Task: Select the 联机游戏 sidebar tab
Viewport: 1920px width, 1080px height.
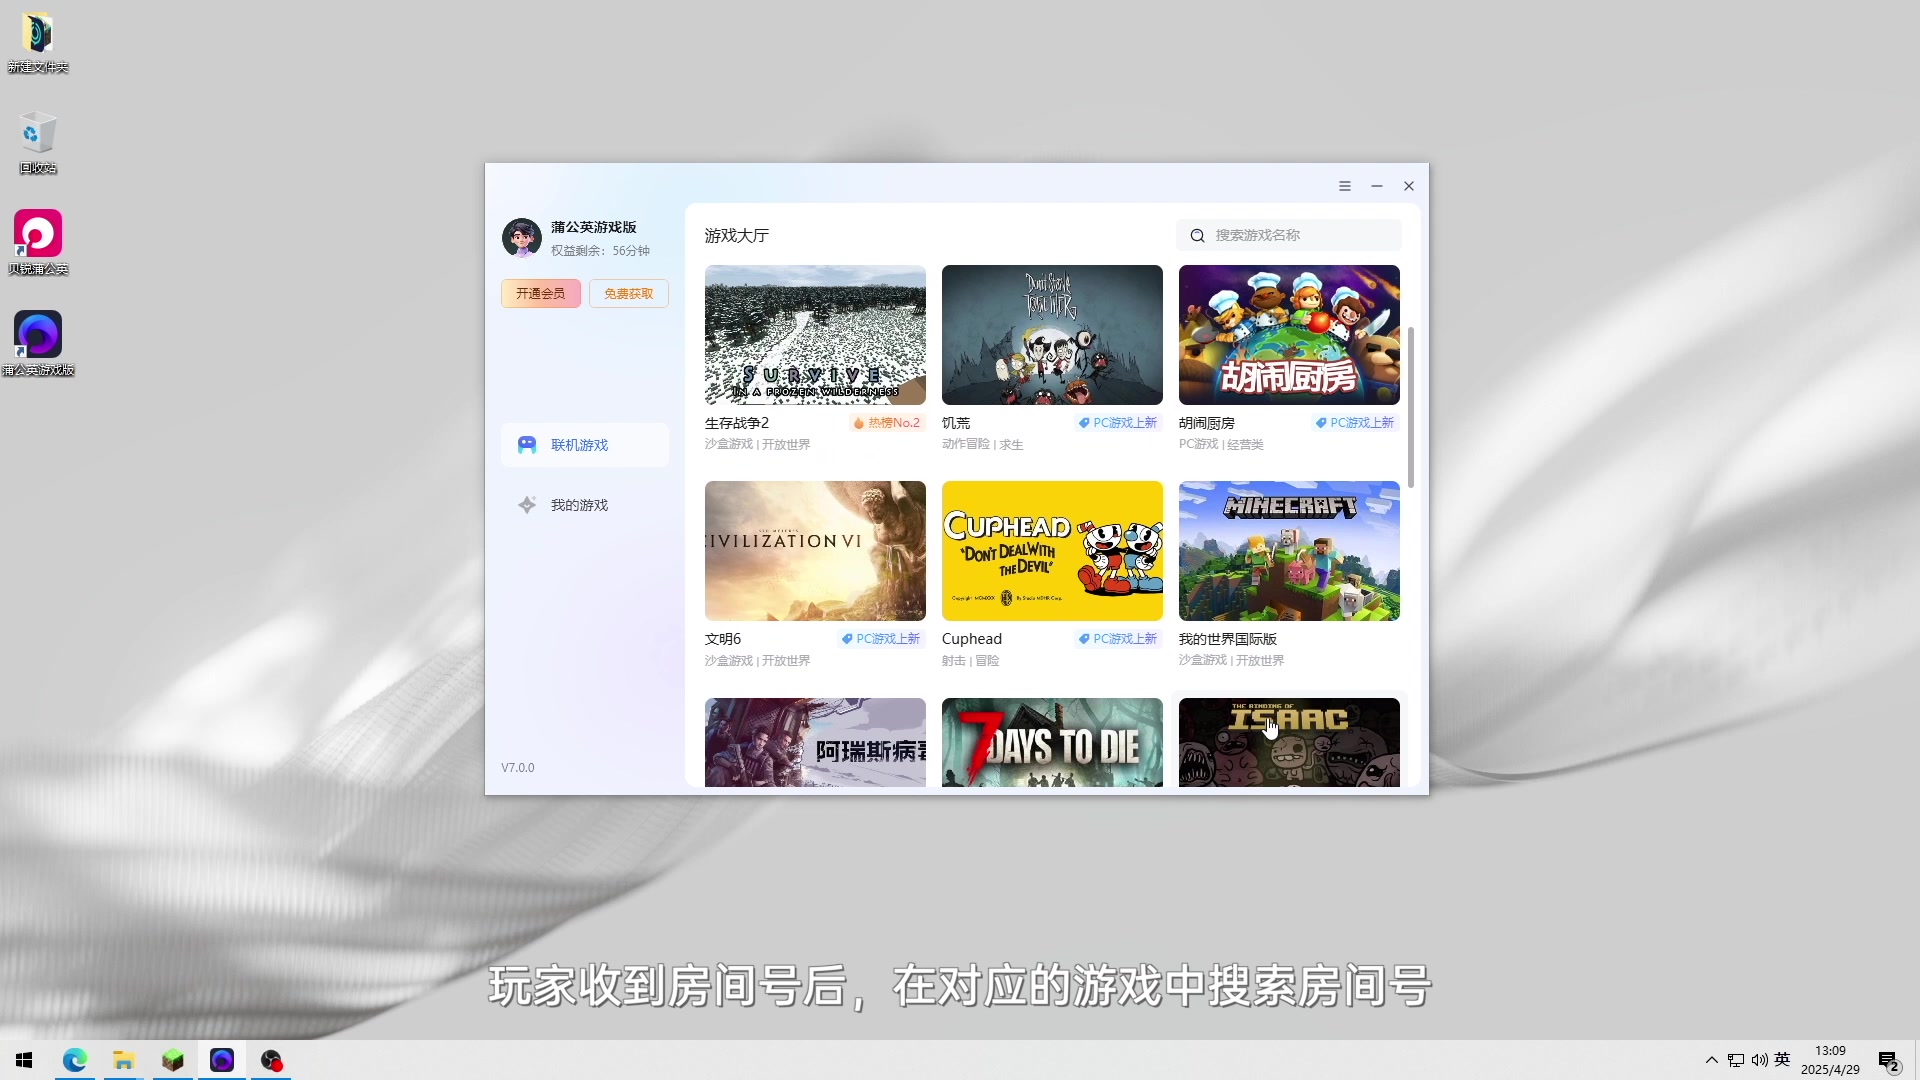Action: tap(585, 445)
